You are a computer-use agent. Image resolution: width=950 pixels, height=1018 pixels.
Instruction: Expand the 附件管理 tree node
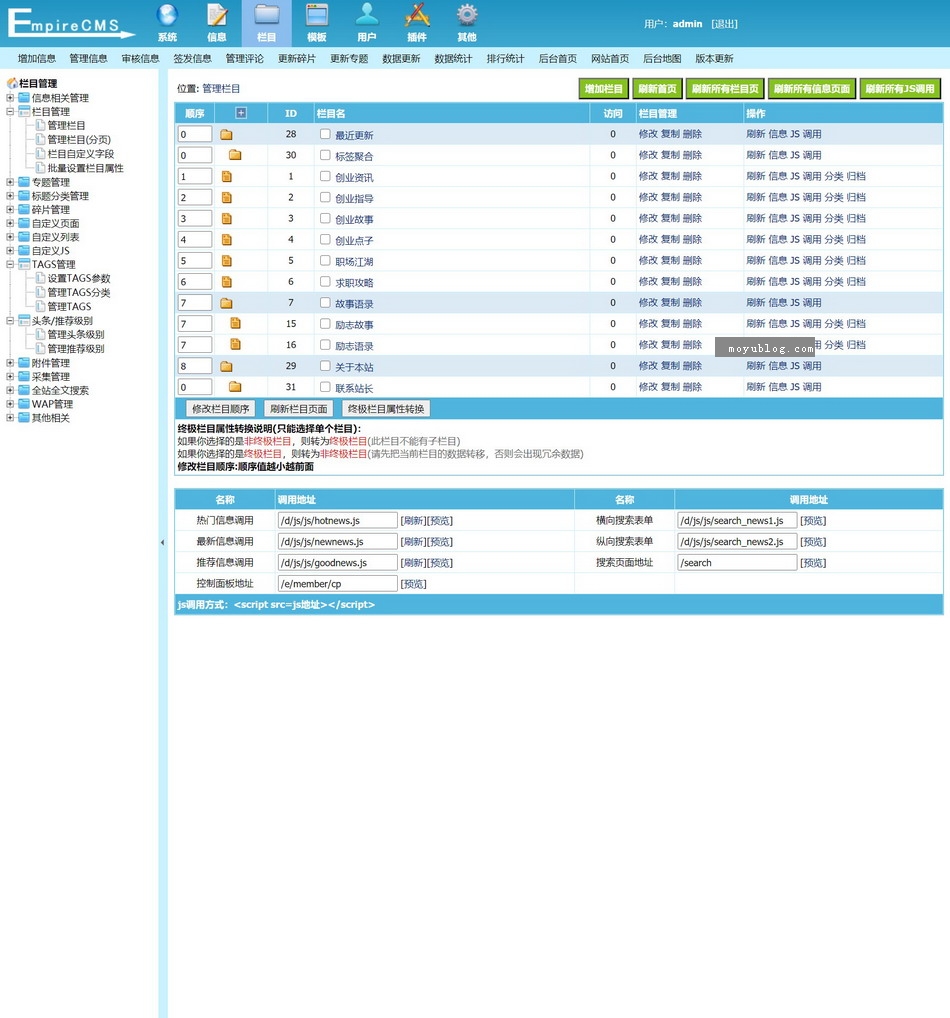pyautogui.click(x=10, y=362)
